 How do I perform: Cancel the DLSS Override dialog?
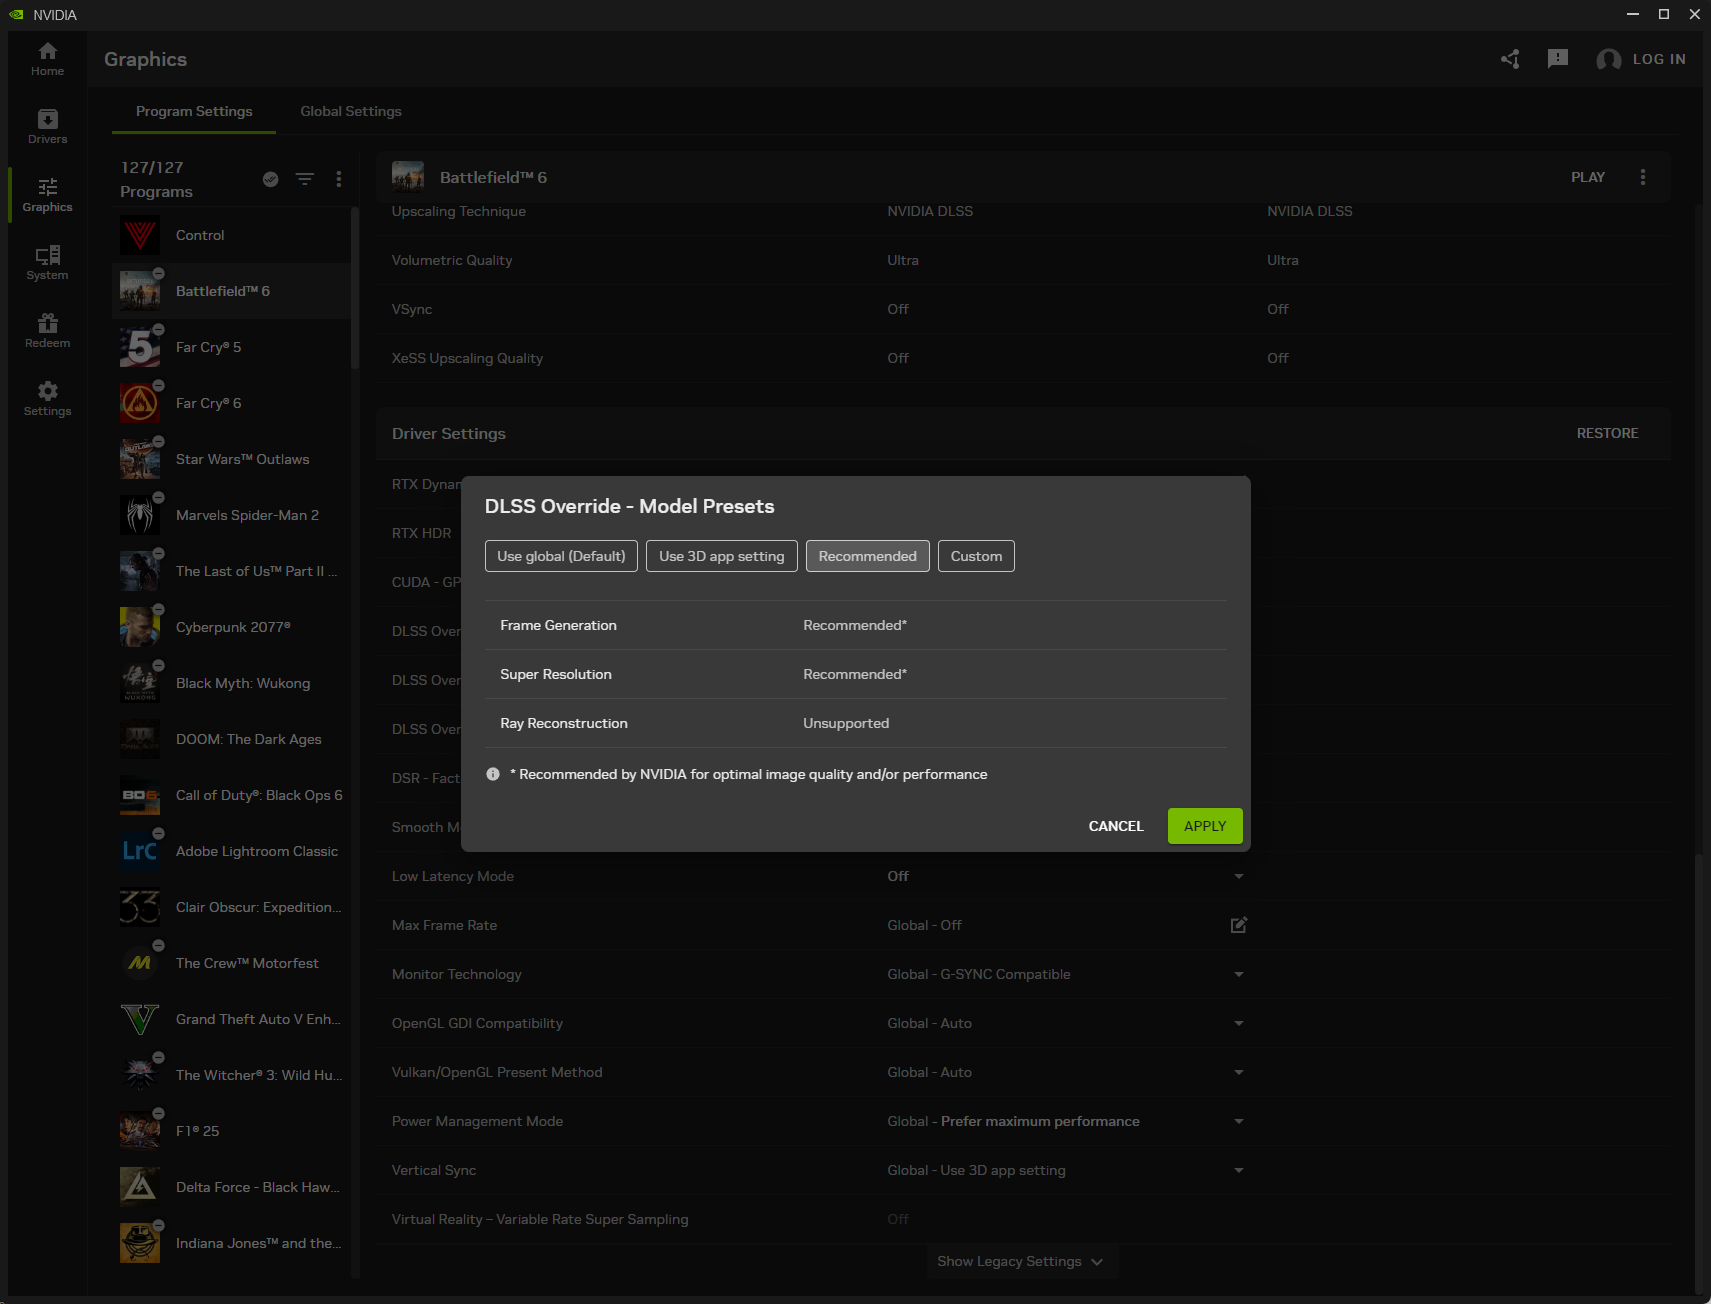[x=1115, y=826]
